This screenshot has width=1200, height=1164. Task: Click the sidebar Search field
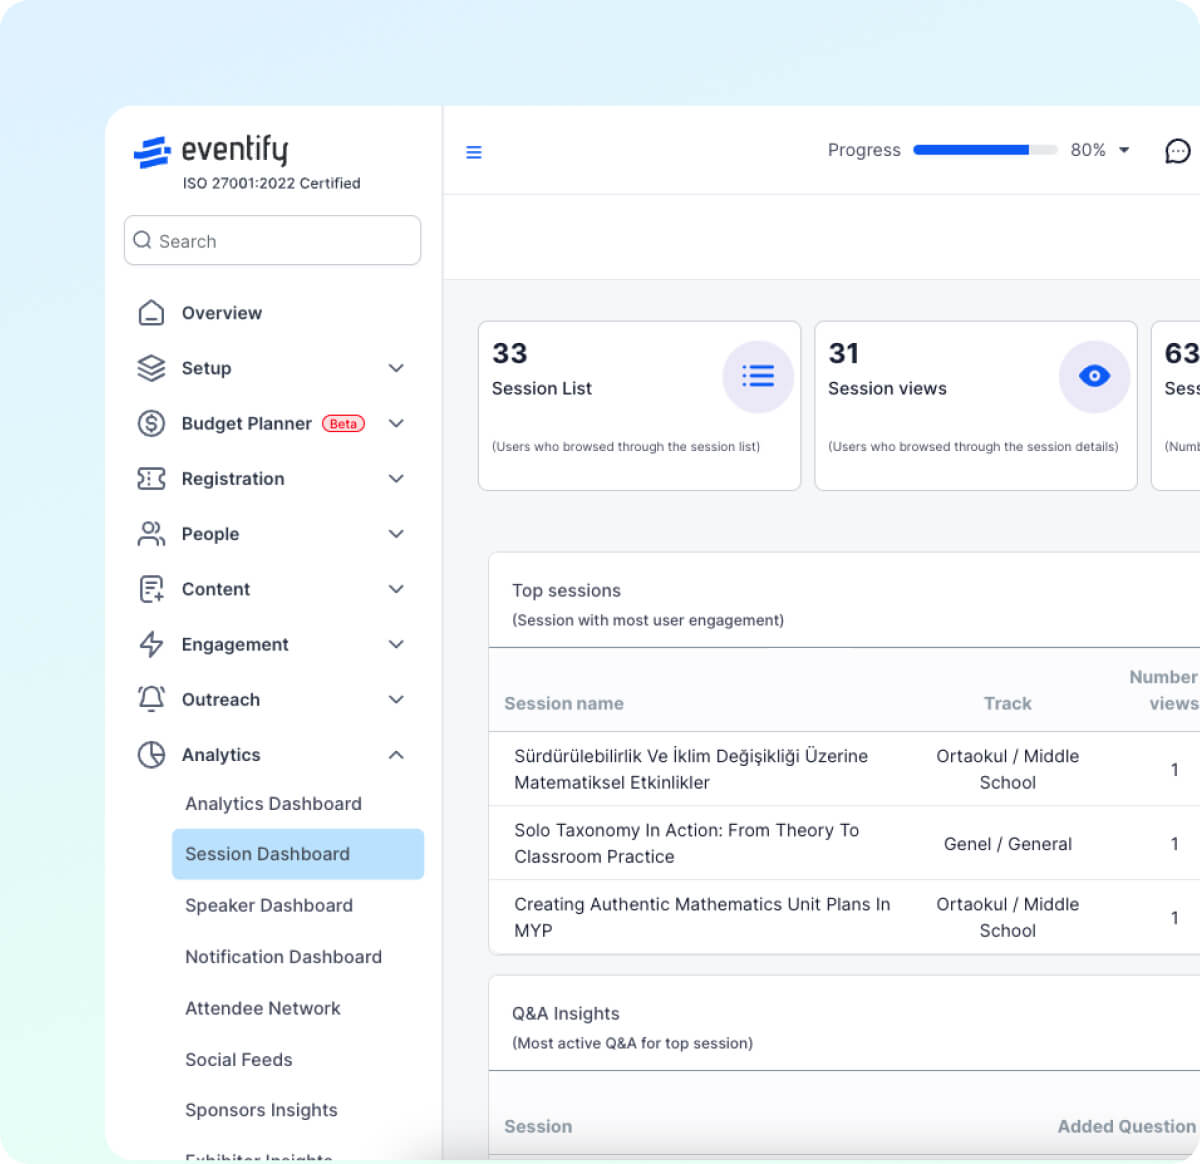pos(272,241)
